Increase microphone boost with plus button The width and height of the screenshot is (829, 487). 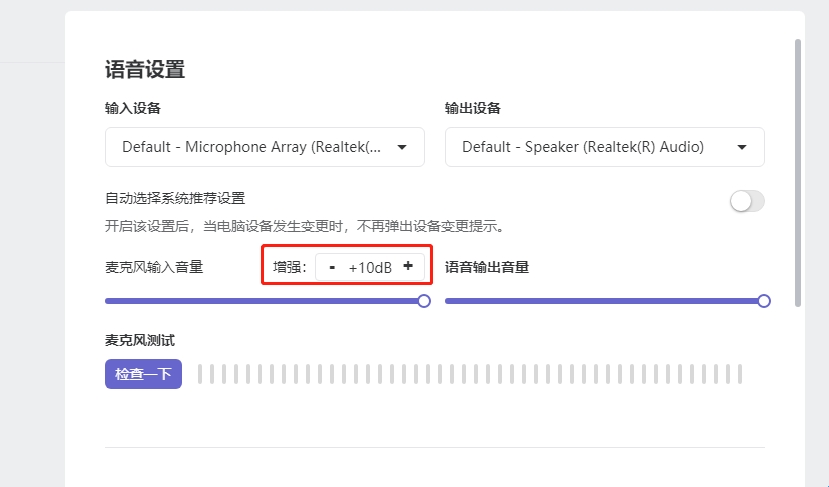coord(408,266)
